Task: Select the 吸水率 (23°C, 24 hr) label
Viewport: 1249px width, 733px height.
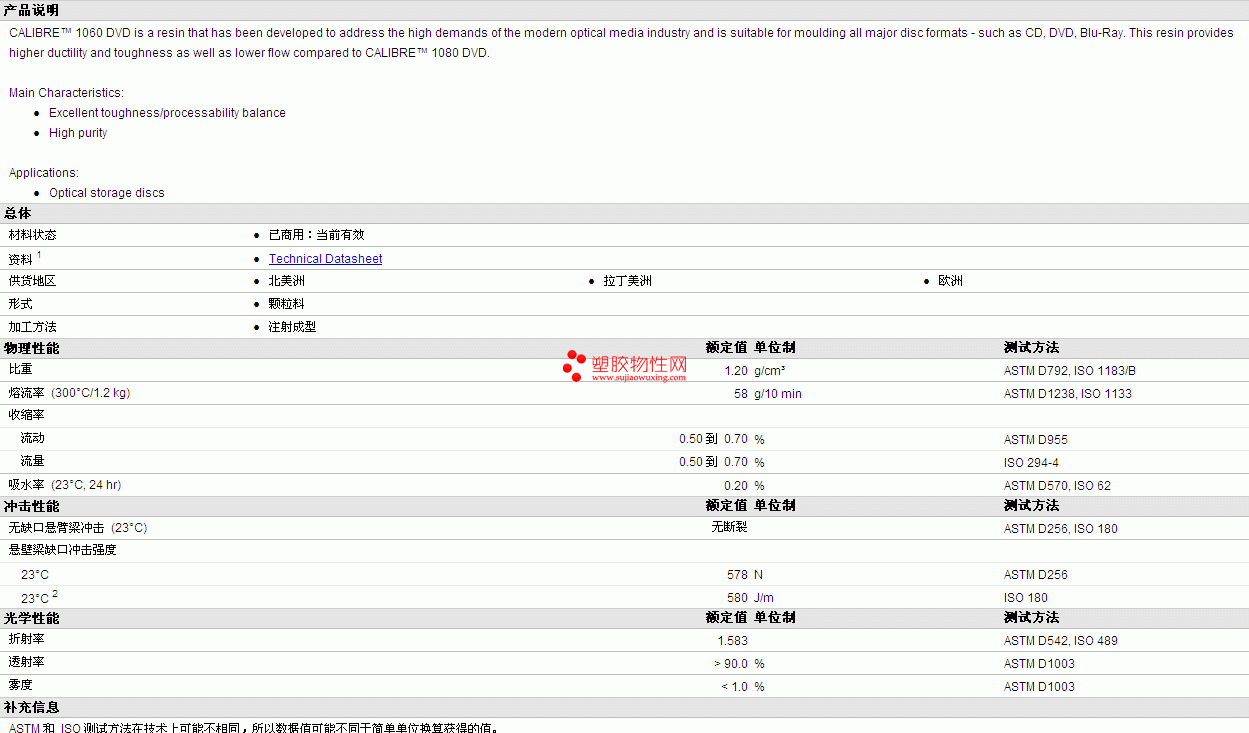Action: coord(65,485)
